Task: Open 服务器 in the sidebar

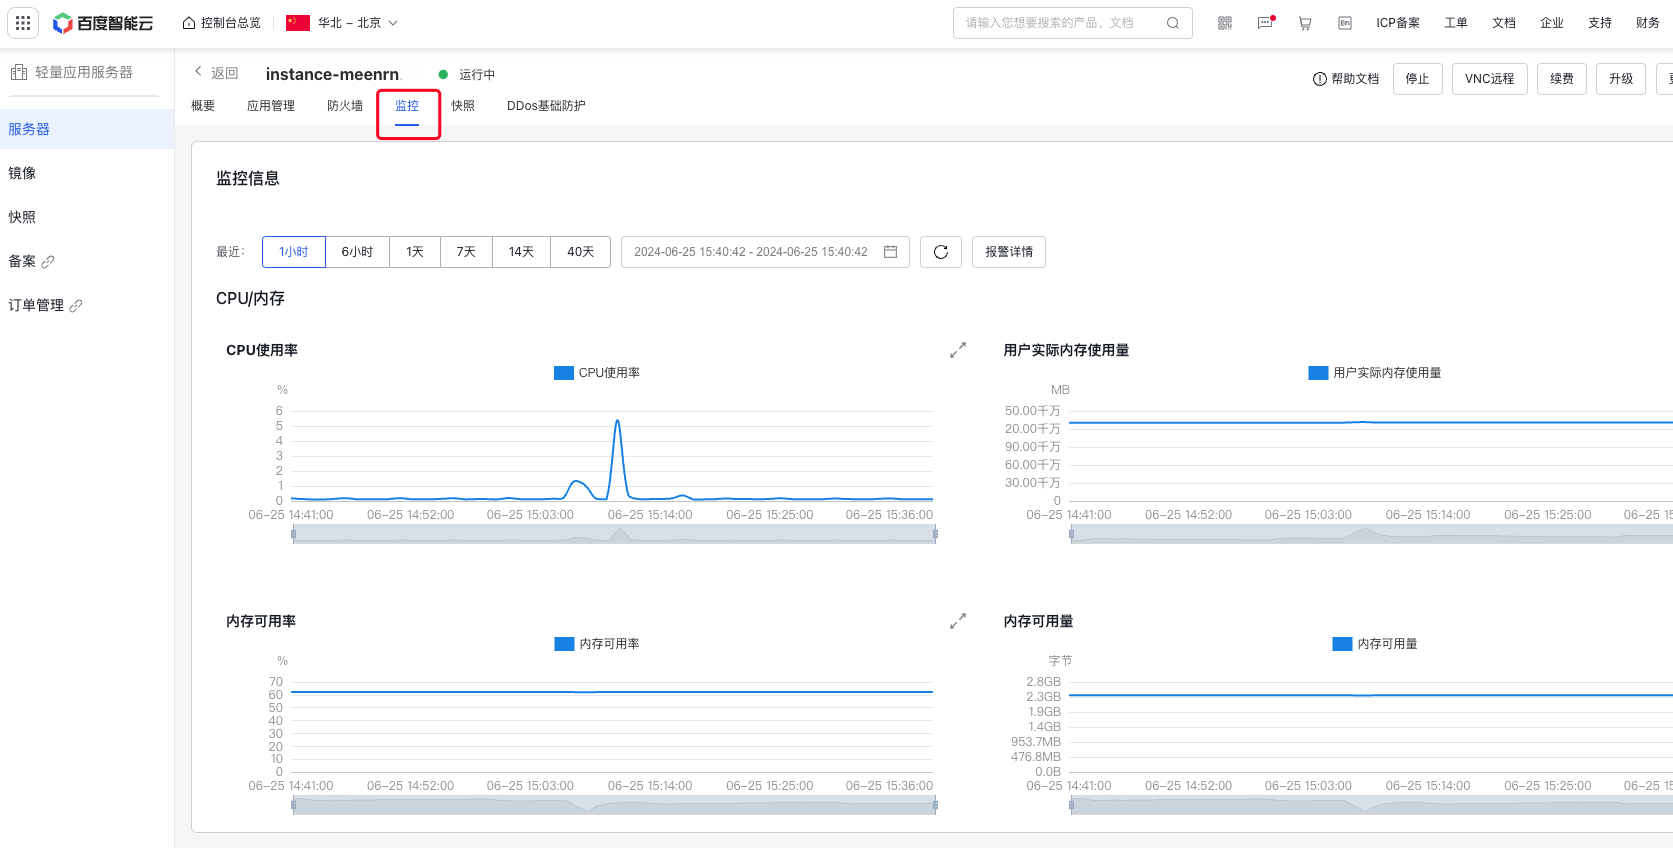Action: coord(87,129)
